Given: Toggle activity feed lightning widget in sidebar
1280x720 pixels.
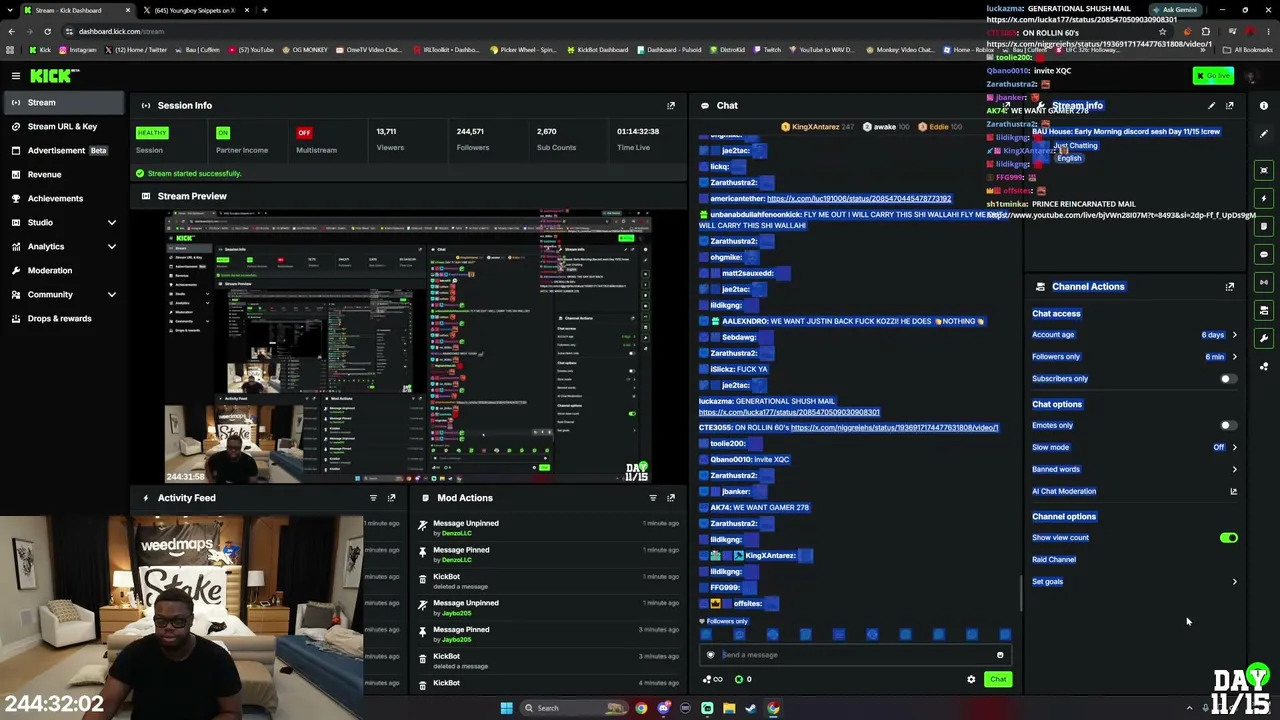Looking at the screenshot, I should point(1264,198).
